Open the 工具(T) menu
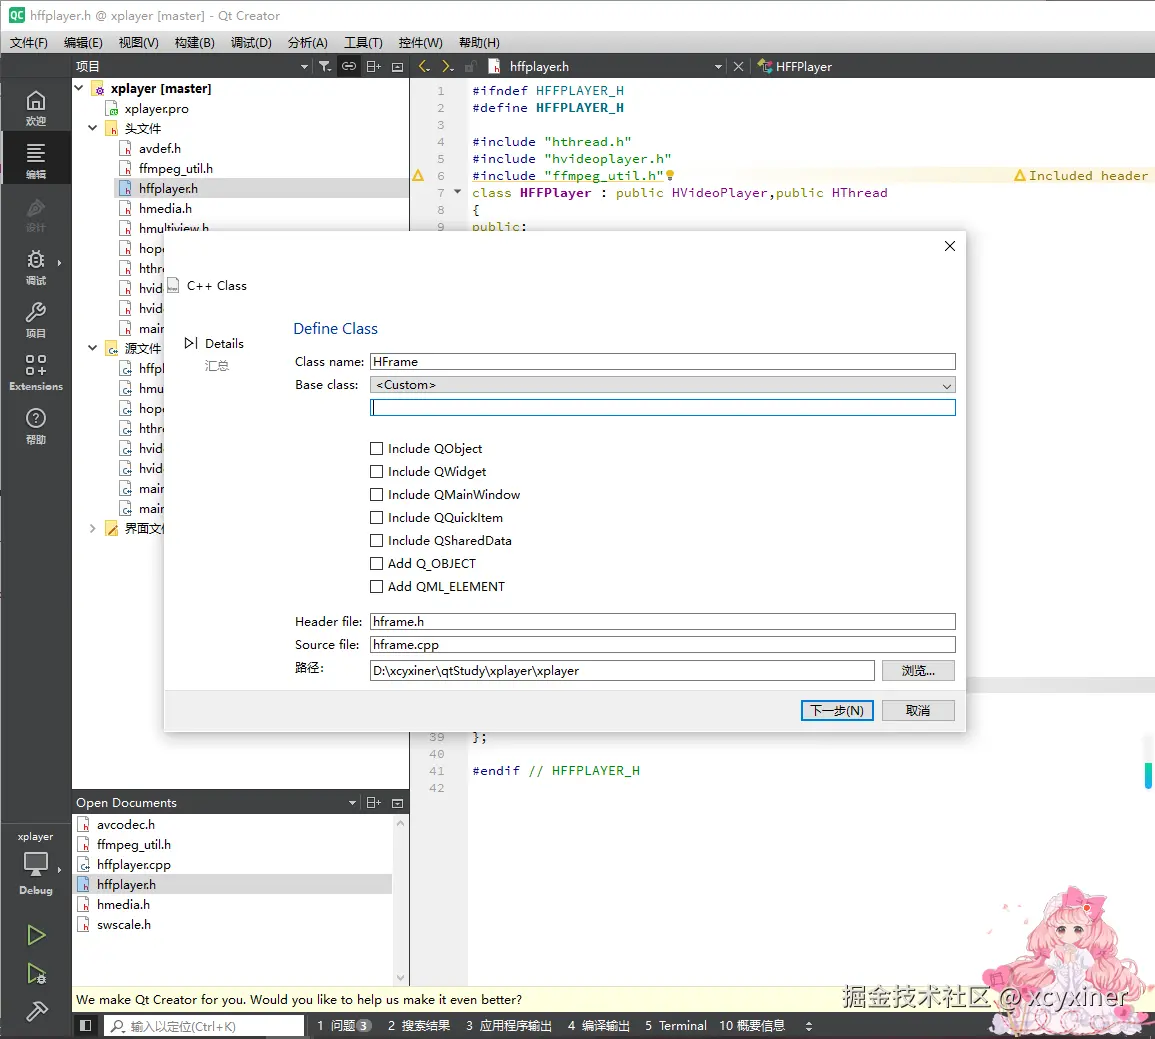This screenshot has height=1039, width=1155. 363,42
